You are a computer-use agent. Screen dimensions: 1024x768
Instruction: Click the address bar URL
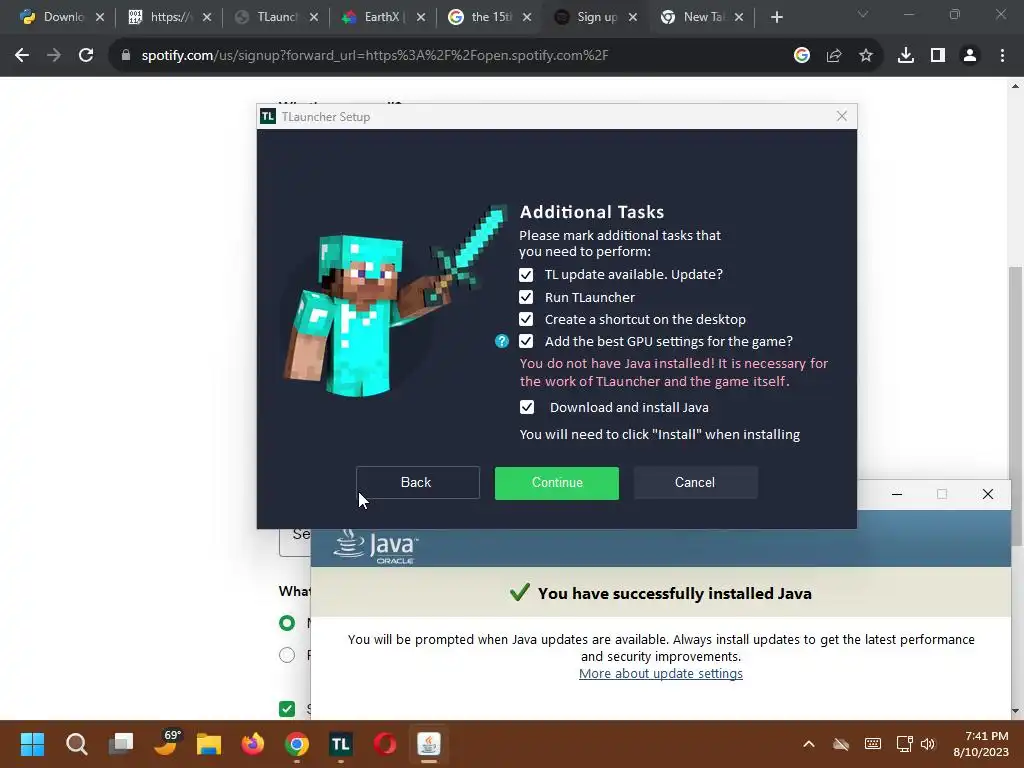click(x=375, y=56)
